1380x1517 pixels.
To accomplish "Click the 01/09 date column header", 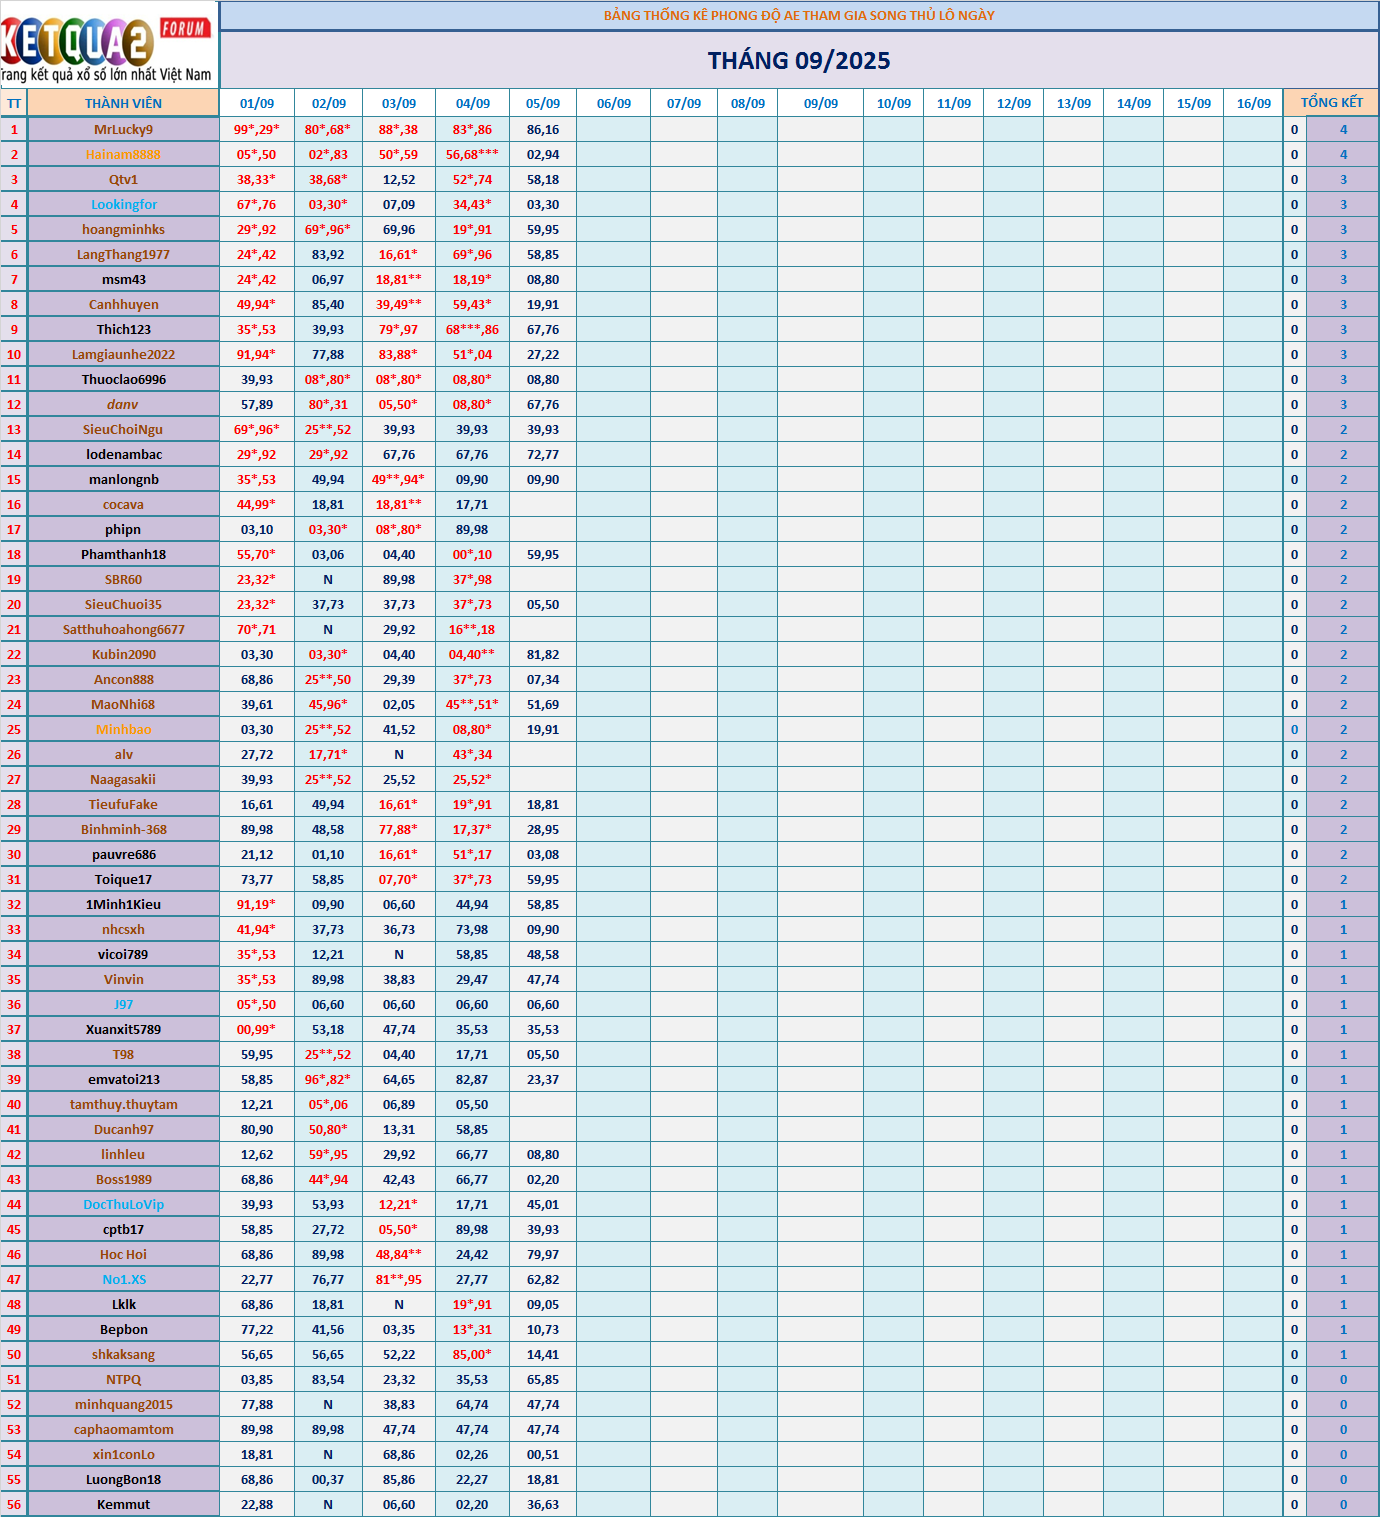I will (257, 103).
